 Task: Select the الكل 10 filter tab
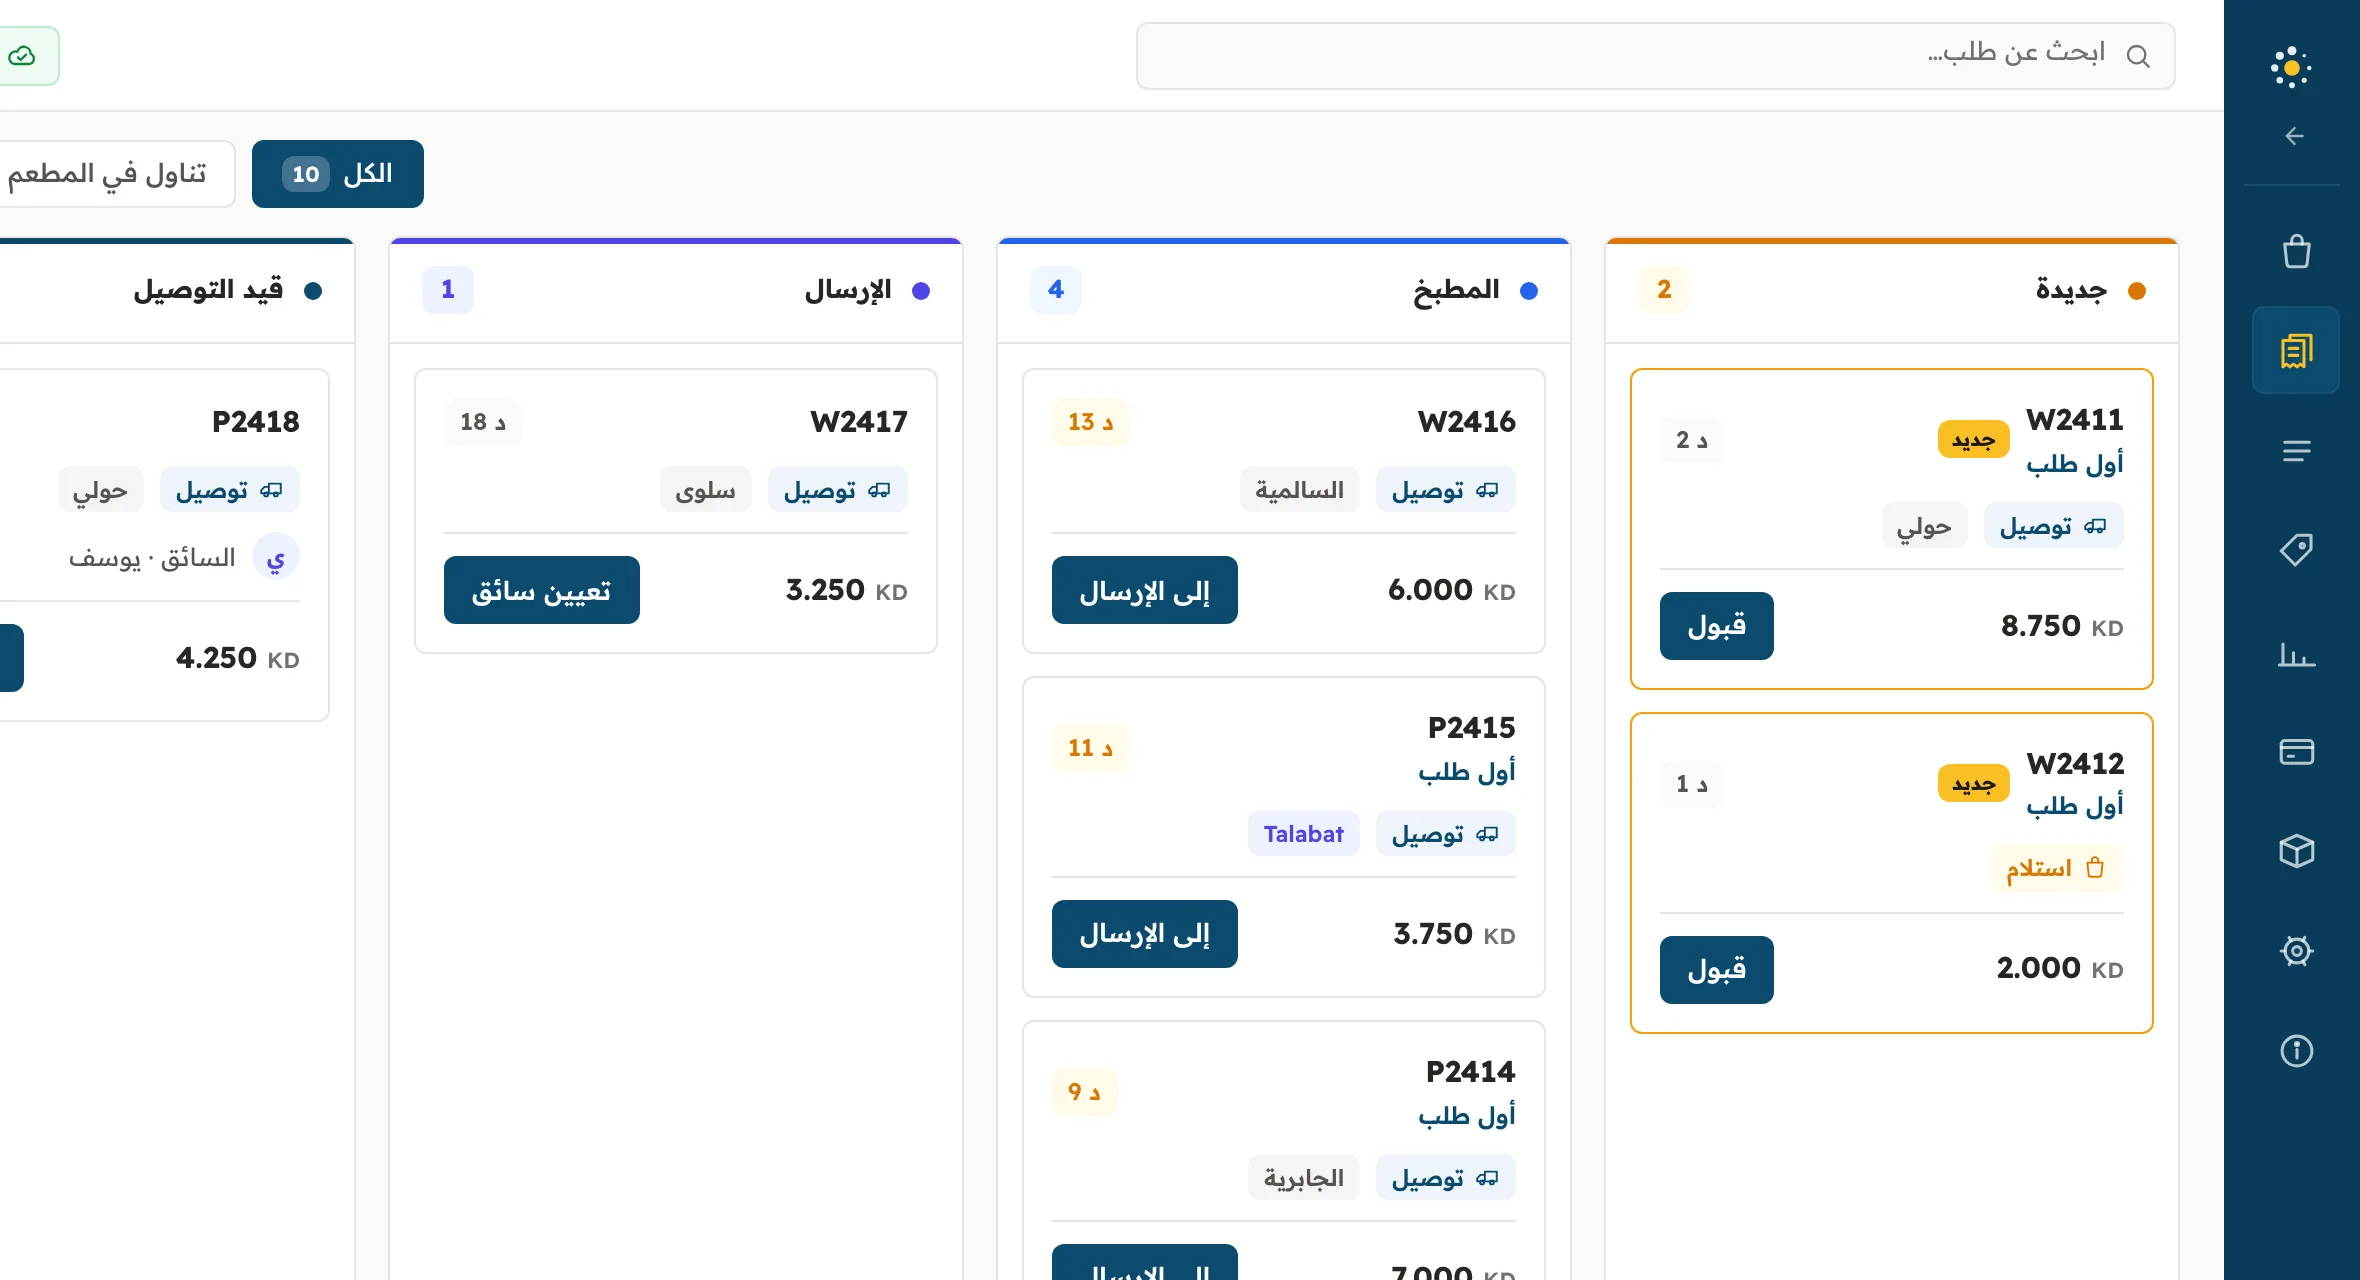pos(338,174)
